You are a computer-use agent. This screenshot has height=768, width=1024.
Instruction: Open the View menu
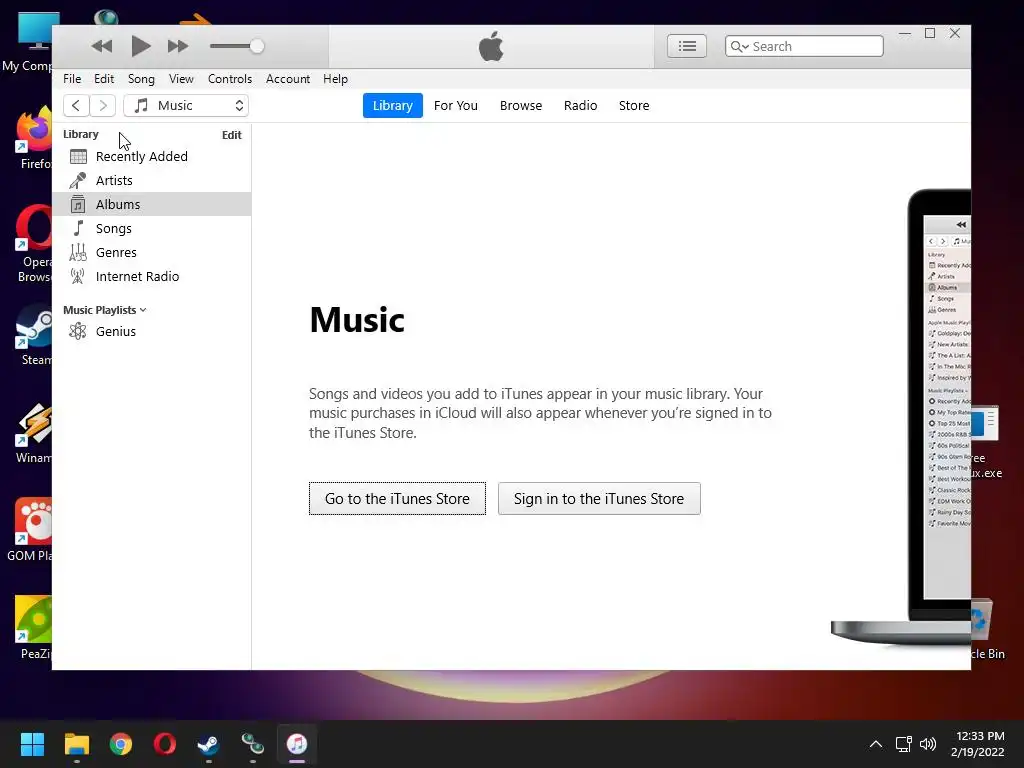pyautogui.click(x=181, y=79)
